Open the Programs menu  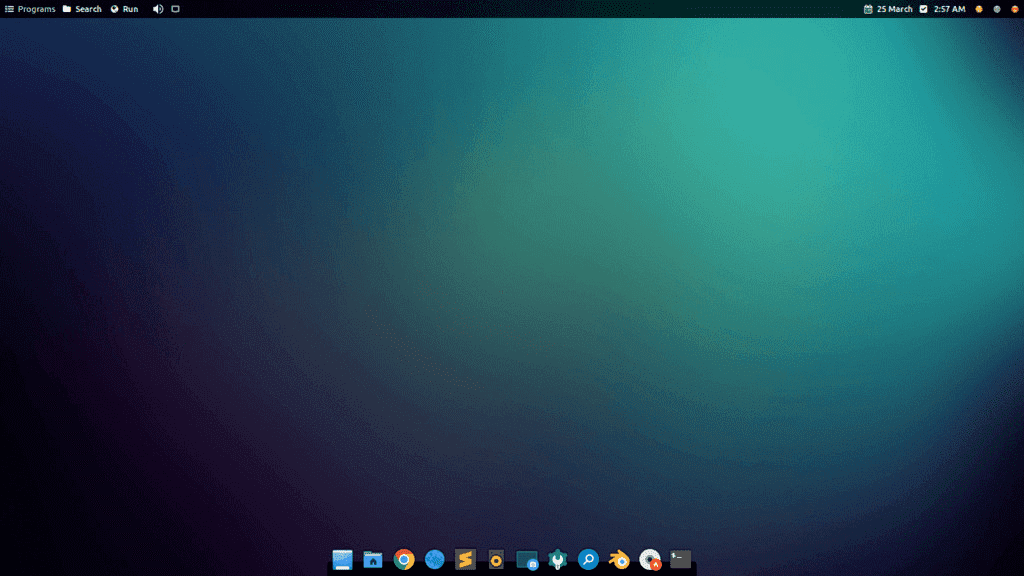(x=30, y=9)
